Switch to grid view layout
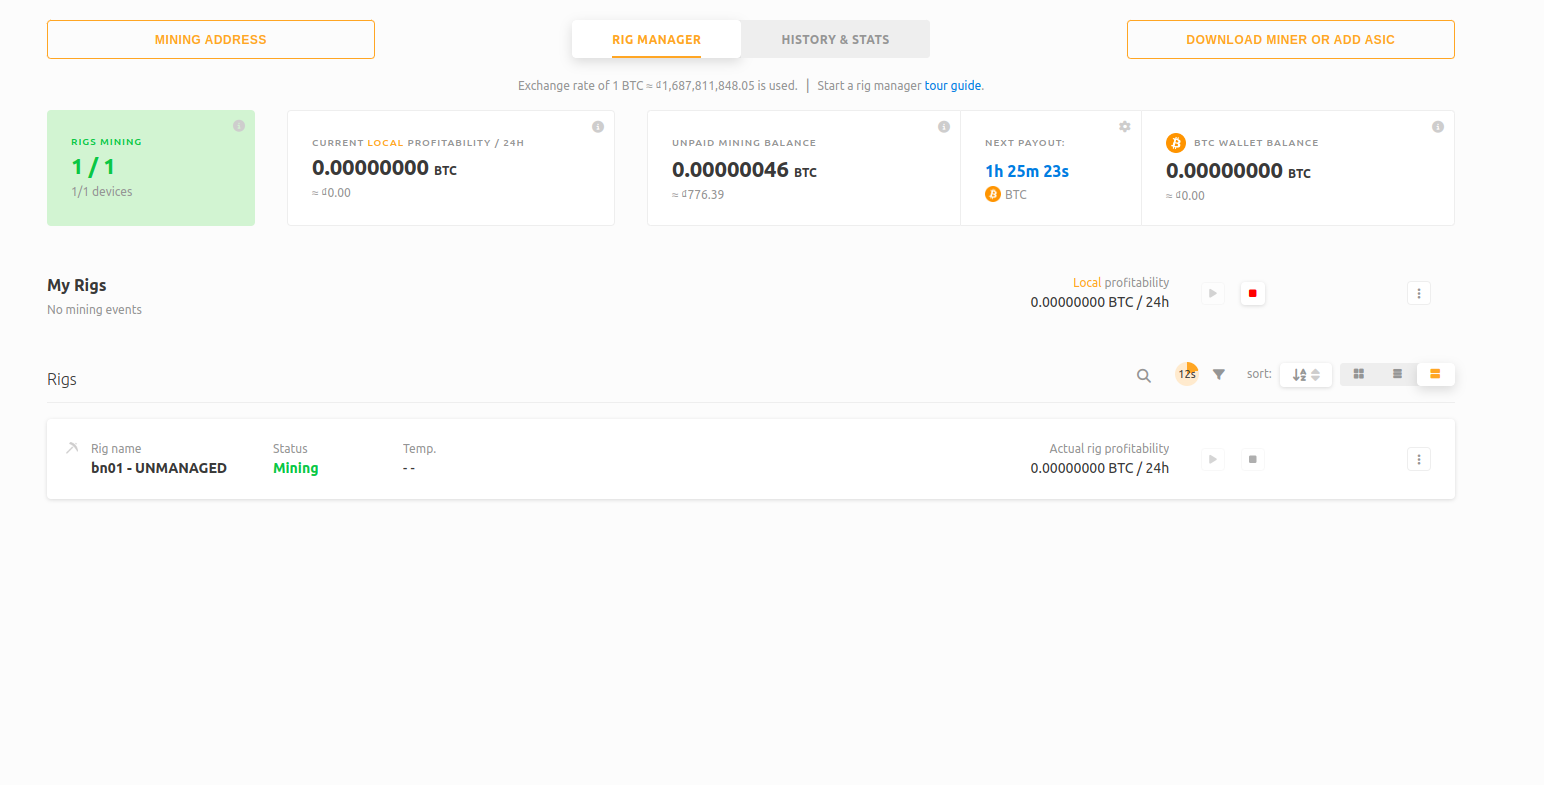Image resolution: width=1544 pixels, height=785 pixels. point(1358,373)
